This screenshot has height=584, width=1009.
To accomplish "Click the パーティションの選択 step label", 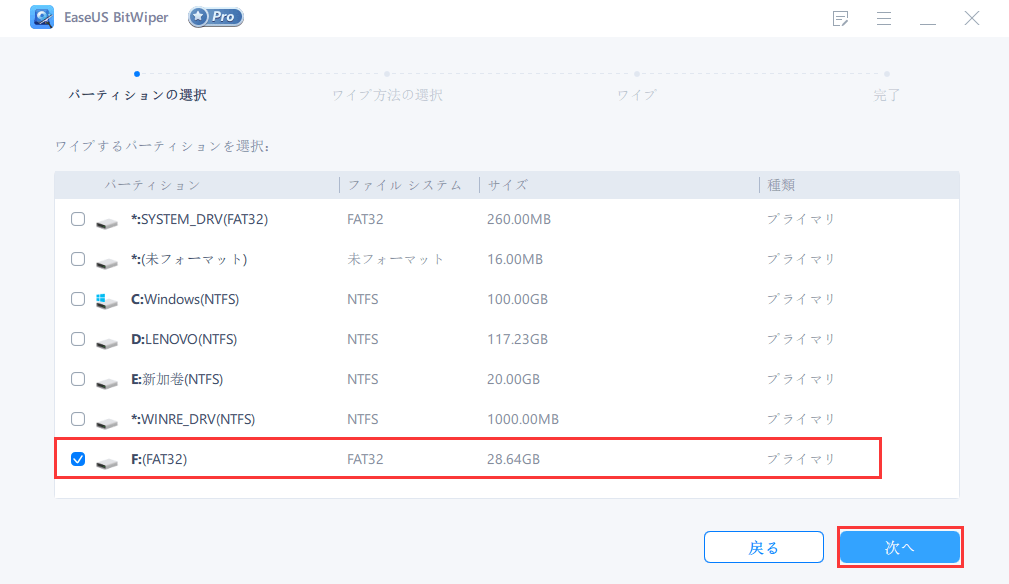I will click(x=137, y=95).
